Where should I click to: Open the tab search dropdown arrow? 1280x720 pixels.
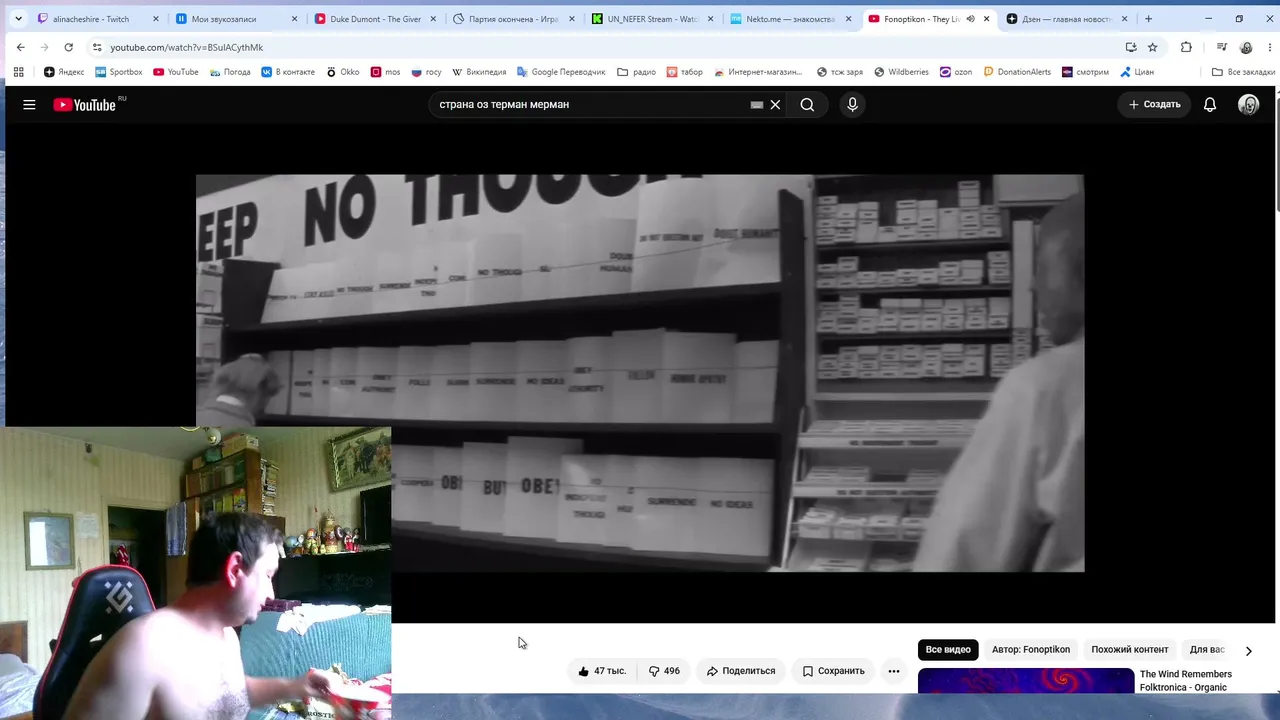click(x=18, y=19)
